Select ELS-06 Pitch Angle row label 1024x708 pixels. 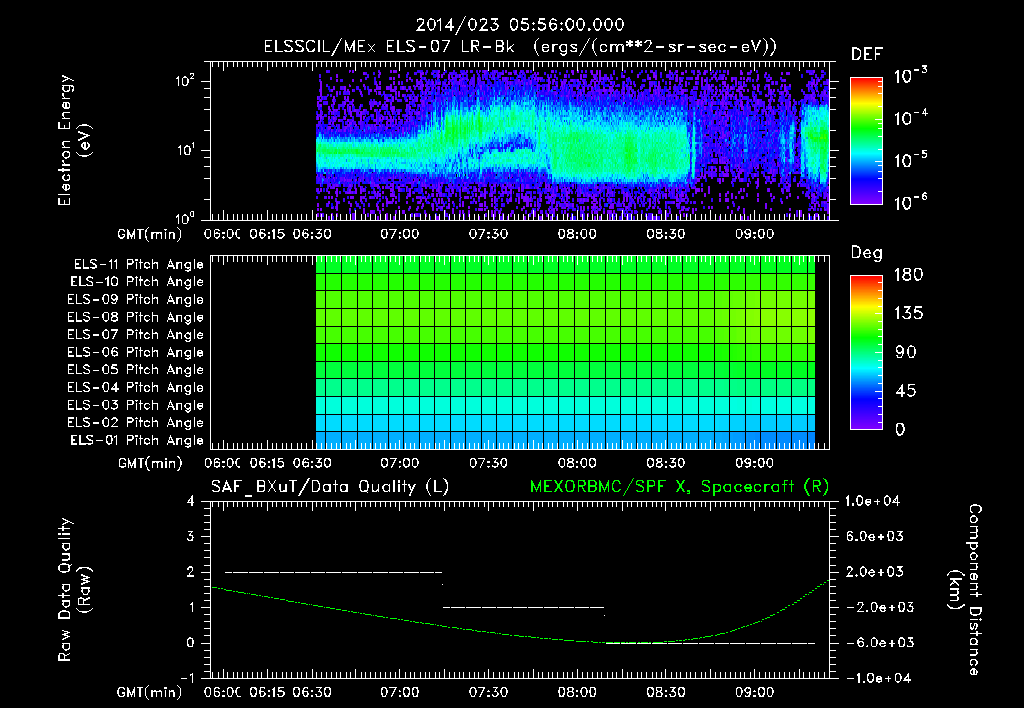pos(136,353)
